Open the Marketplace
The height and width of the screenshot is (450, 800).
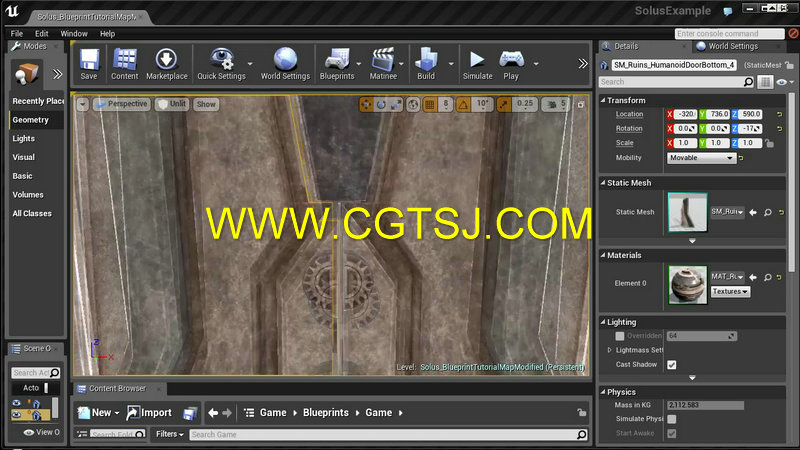click(166, 64)
